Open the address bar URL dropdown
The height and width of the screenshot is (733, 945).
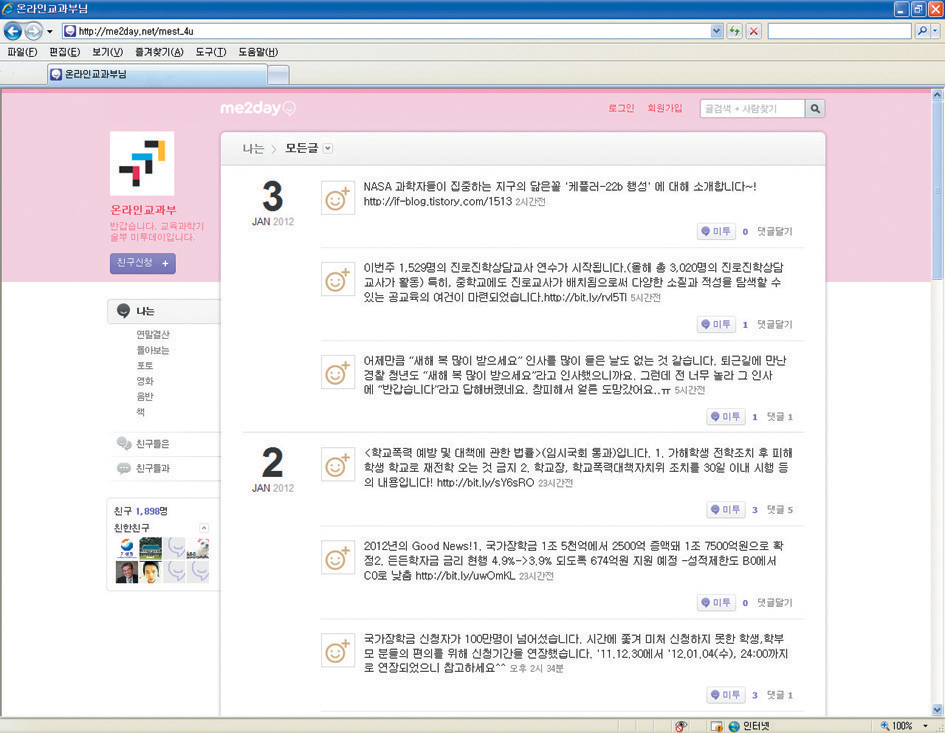pyautogui.click(x=716, y=31)
